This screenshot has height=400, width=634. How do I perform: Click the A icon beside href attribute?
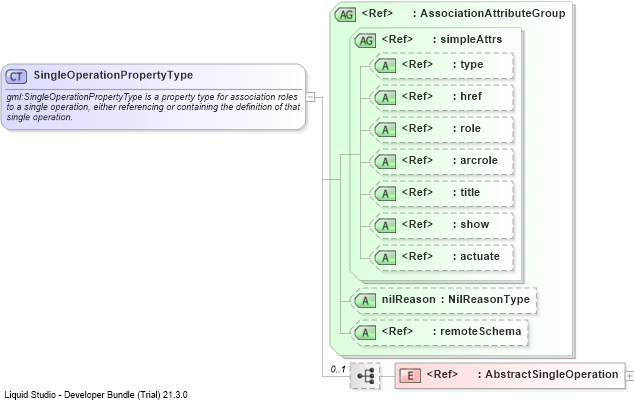385,97
